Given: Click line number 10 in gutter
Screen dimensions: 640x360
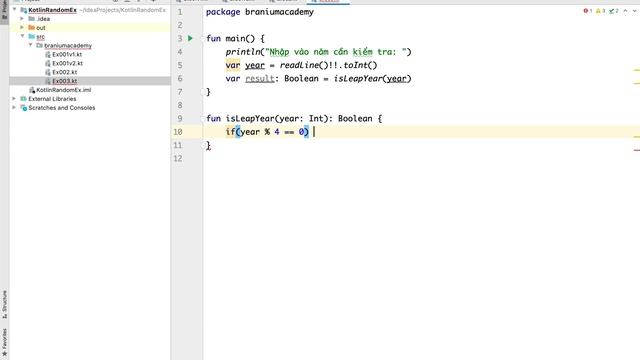Looking at the screenshot, I should coord(178,132).
